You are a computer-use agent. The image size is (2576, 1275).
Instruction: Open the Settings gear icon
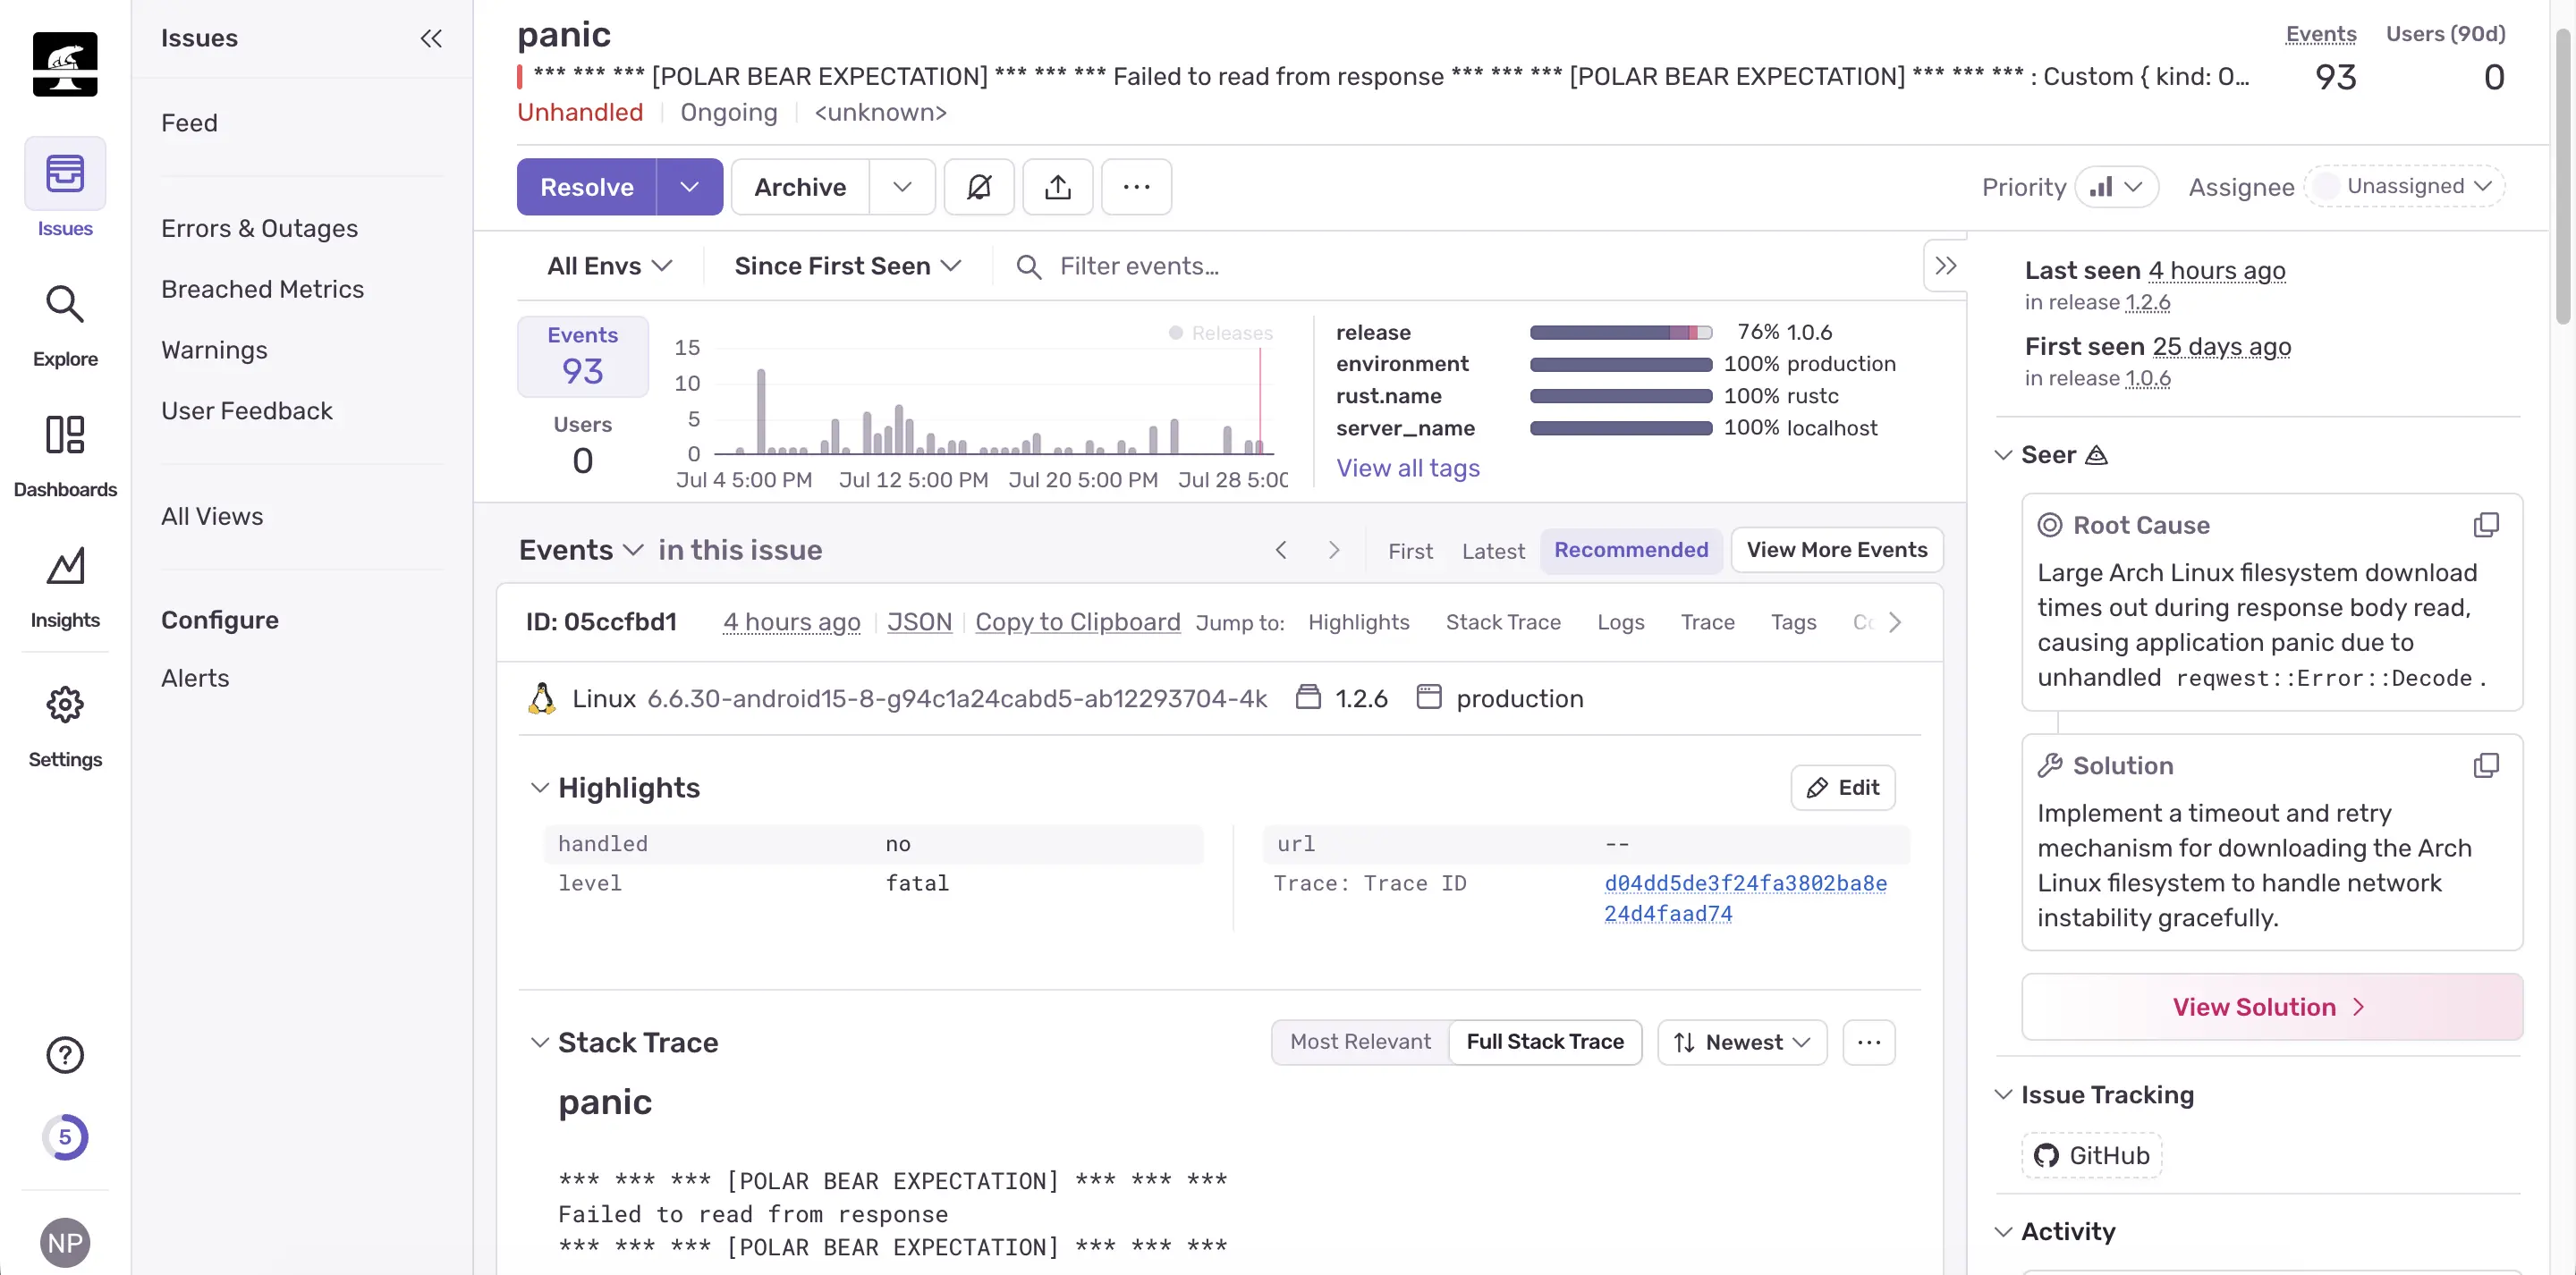(65, 705)
